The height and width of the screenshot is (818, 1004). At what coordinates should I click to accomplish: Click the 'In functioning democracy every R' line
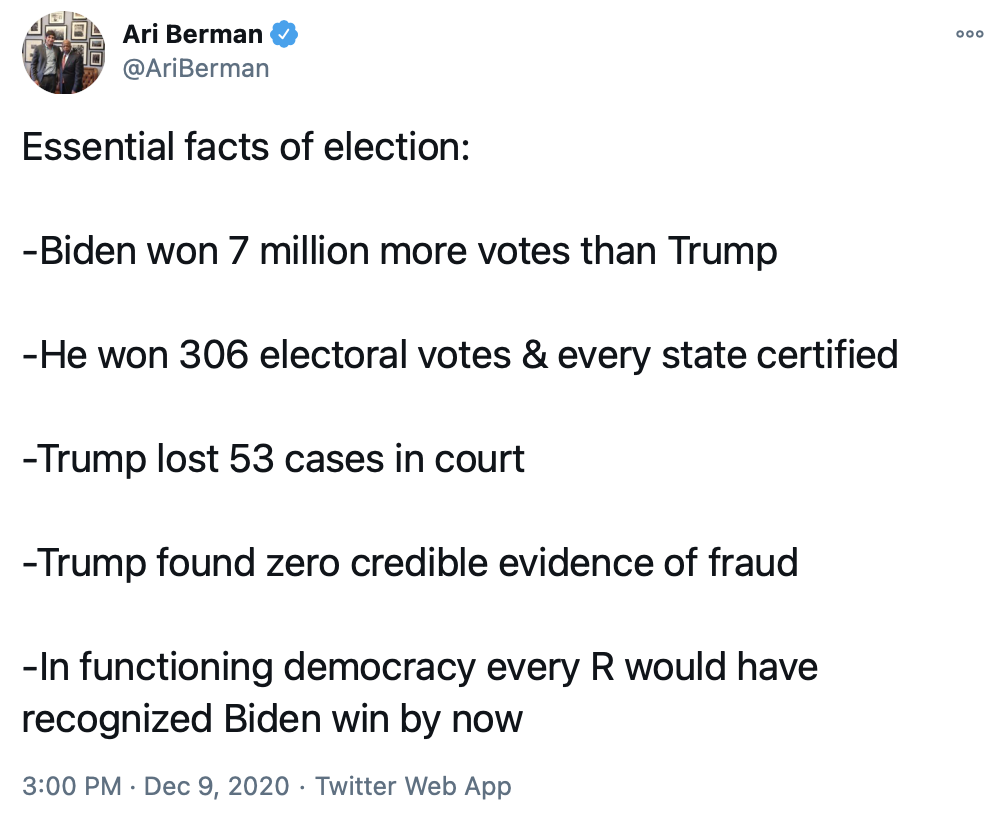pyautogui.click(x=419, y=667)
